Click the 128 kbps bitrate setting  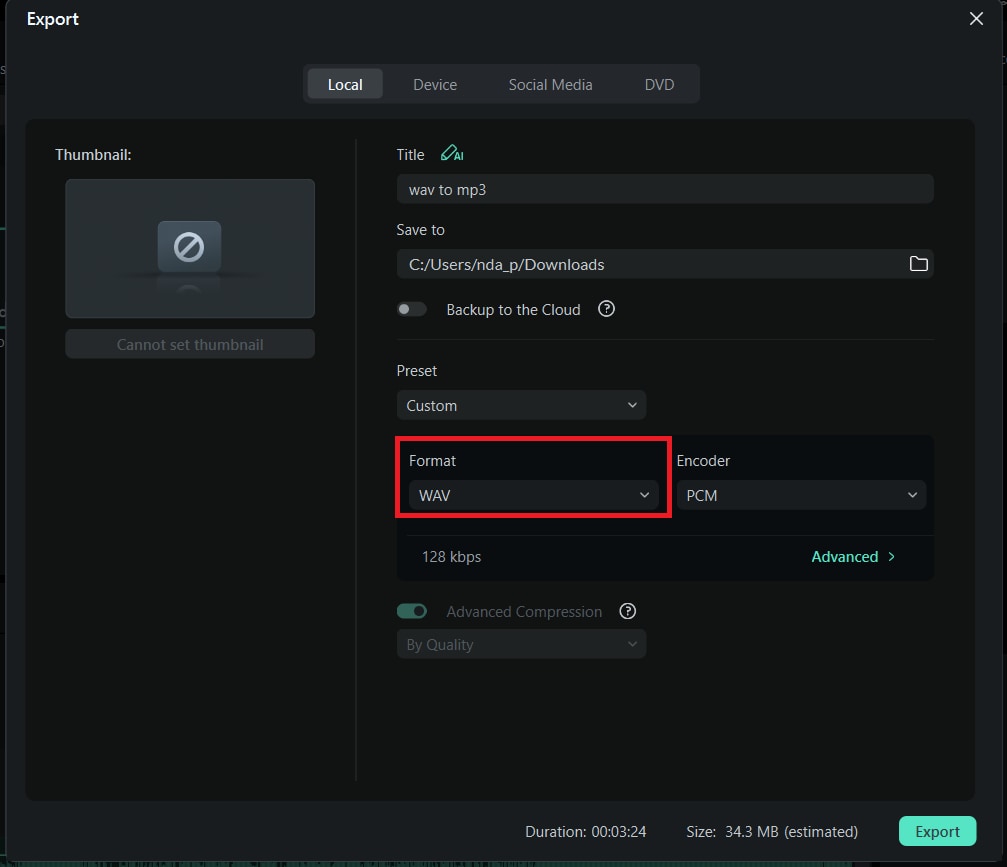click(x=450, y=556)
